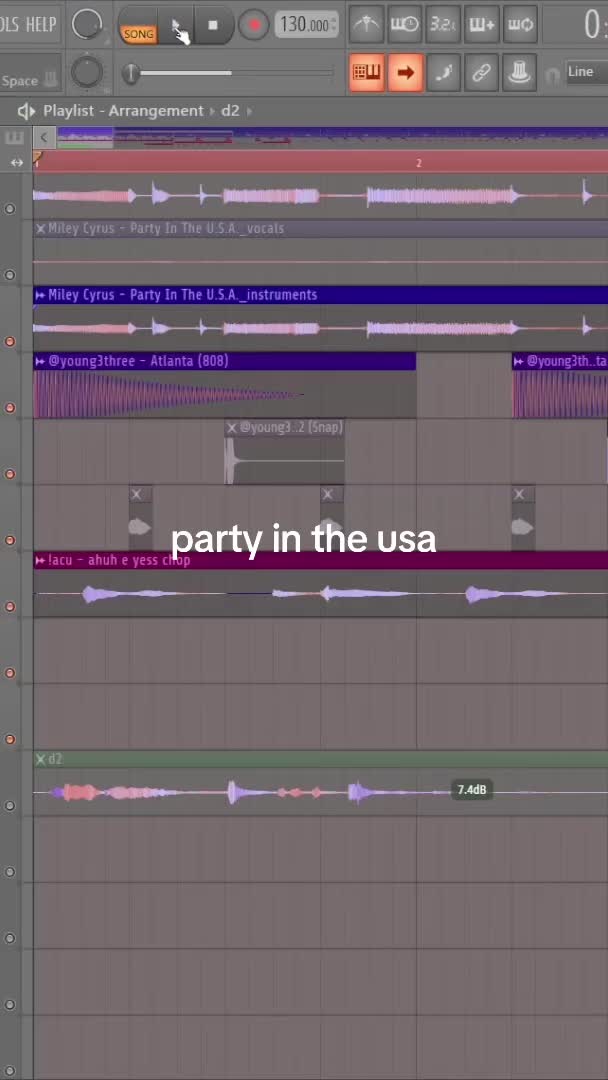This screenshot has height=1080, width=608.
Task: Adjust the master volume knob
Action: [87, 25]
